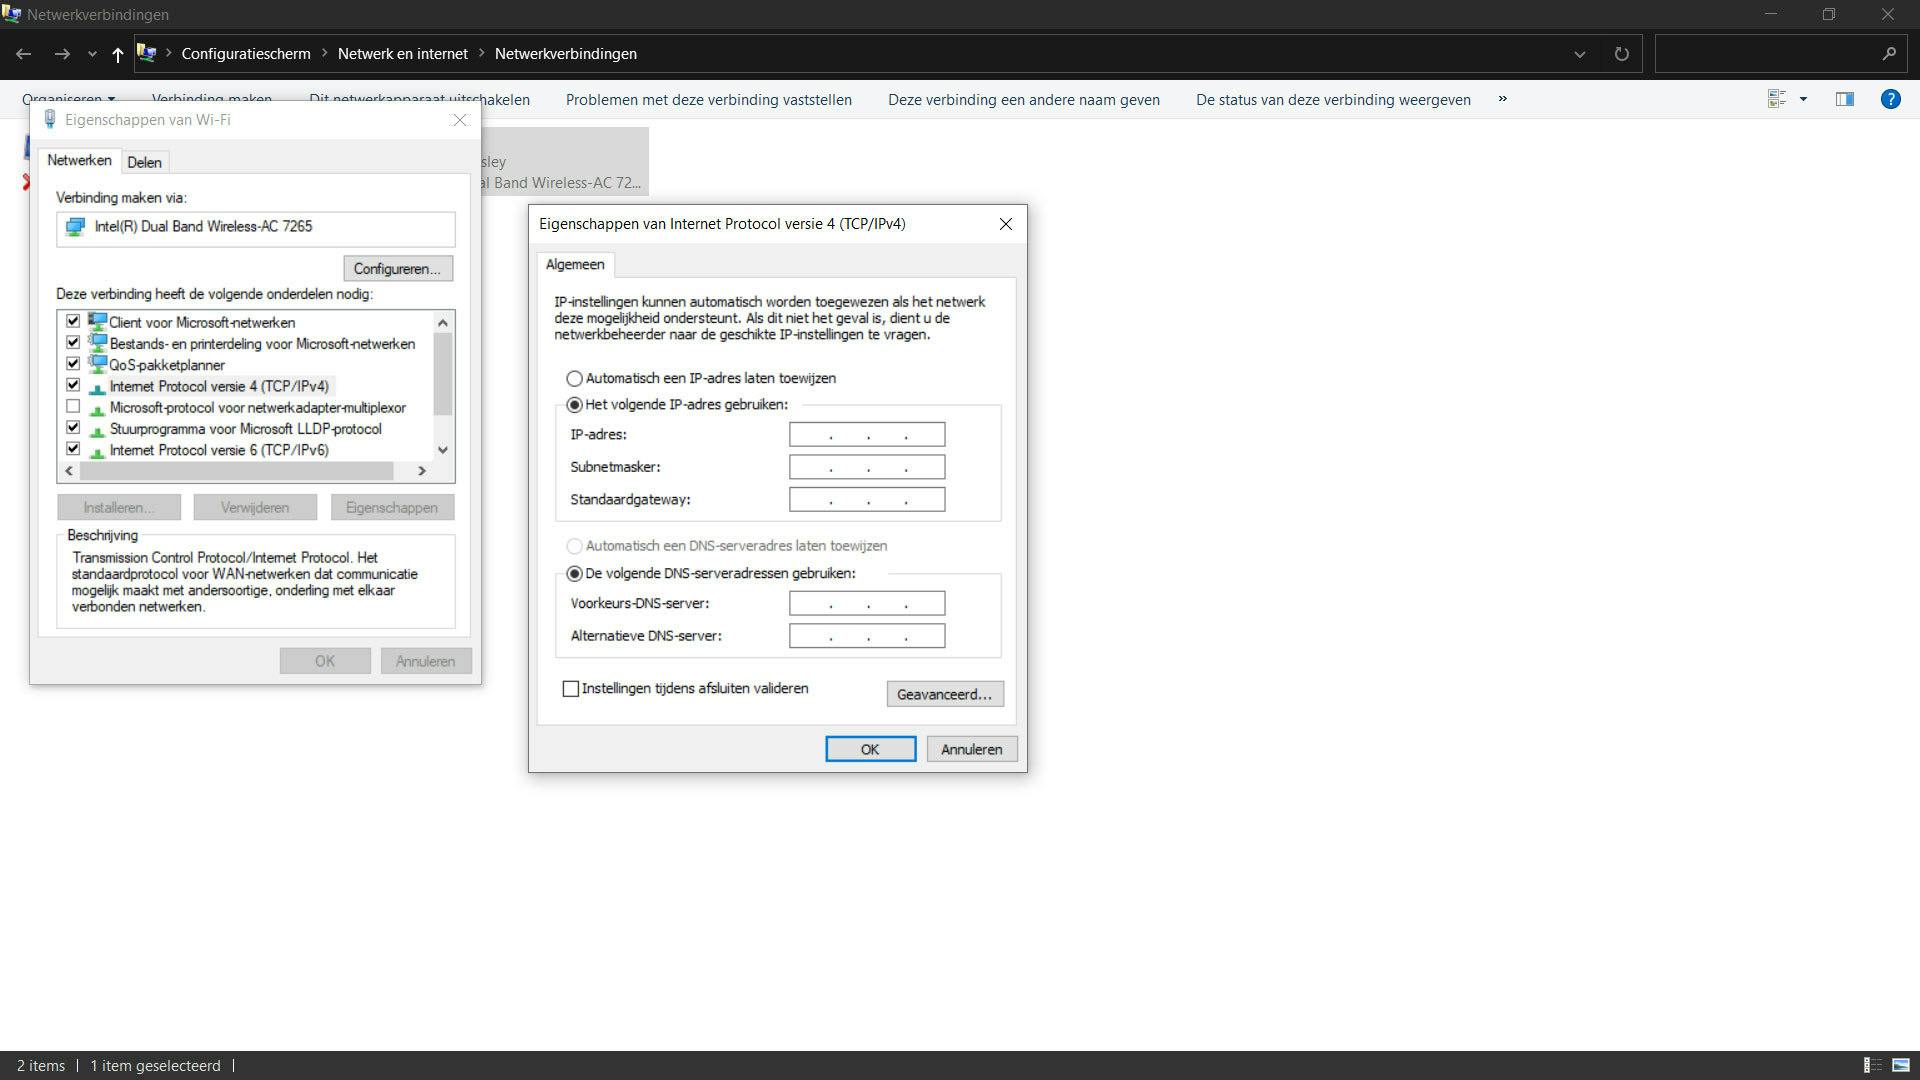Click Netwerk en internet breadcrumb
Viewport: 1920px width, 1080px height.
pyautogui.click(x=402, y=54)
